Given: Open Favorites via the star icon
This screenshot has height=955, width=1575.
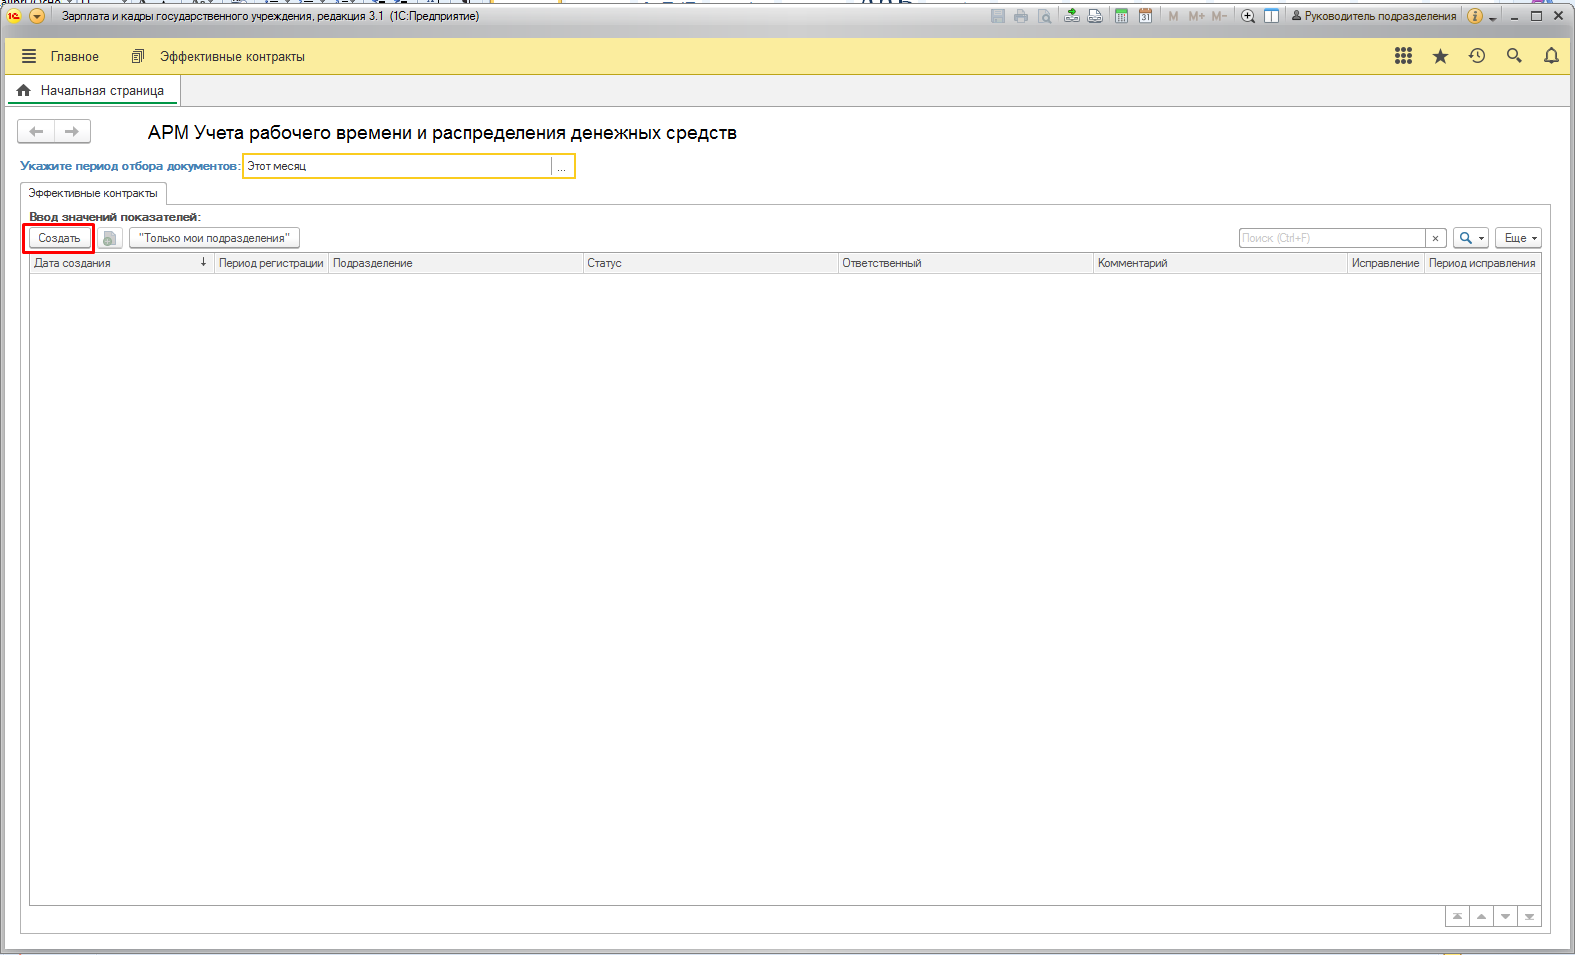Looking at the screenshot, I should [1440, 56].
